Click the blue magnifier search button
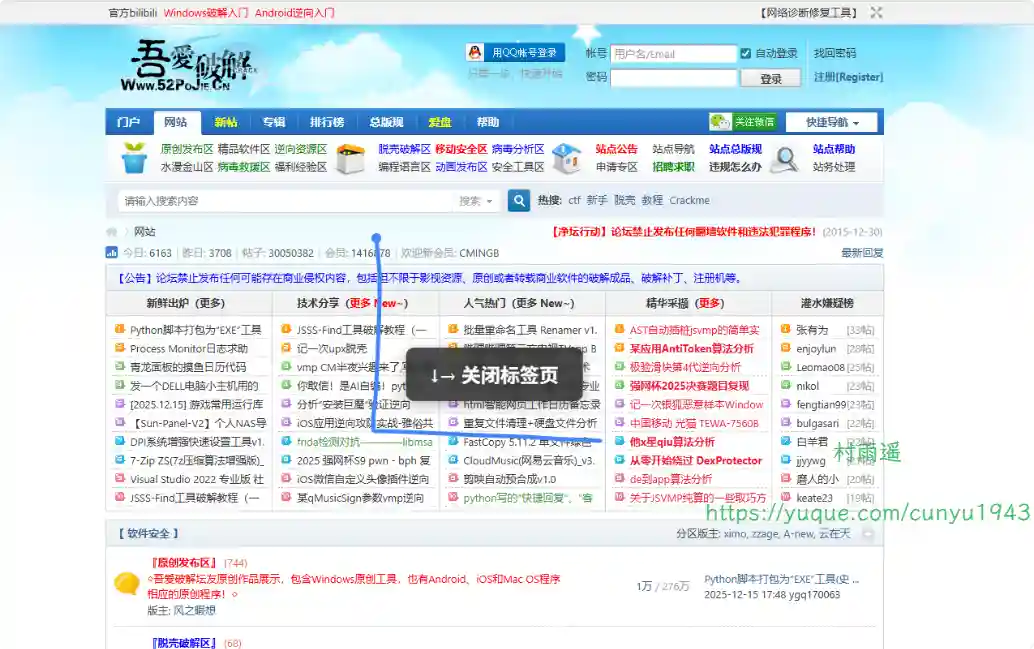Screen dimensions: 1034x649 (519, 201)
